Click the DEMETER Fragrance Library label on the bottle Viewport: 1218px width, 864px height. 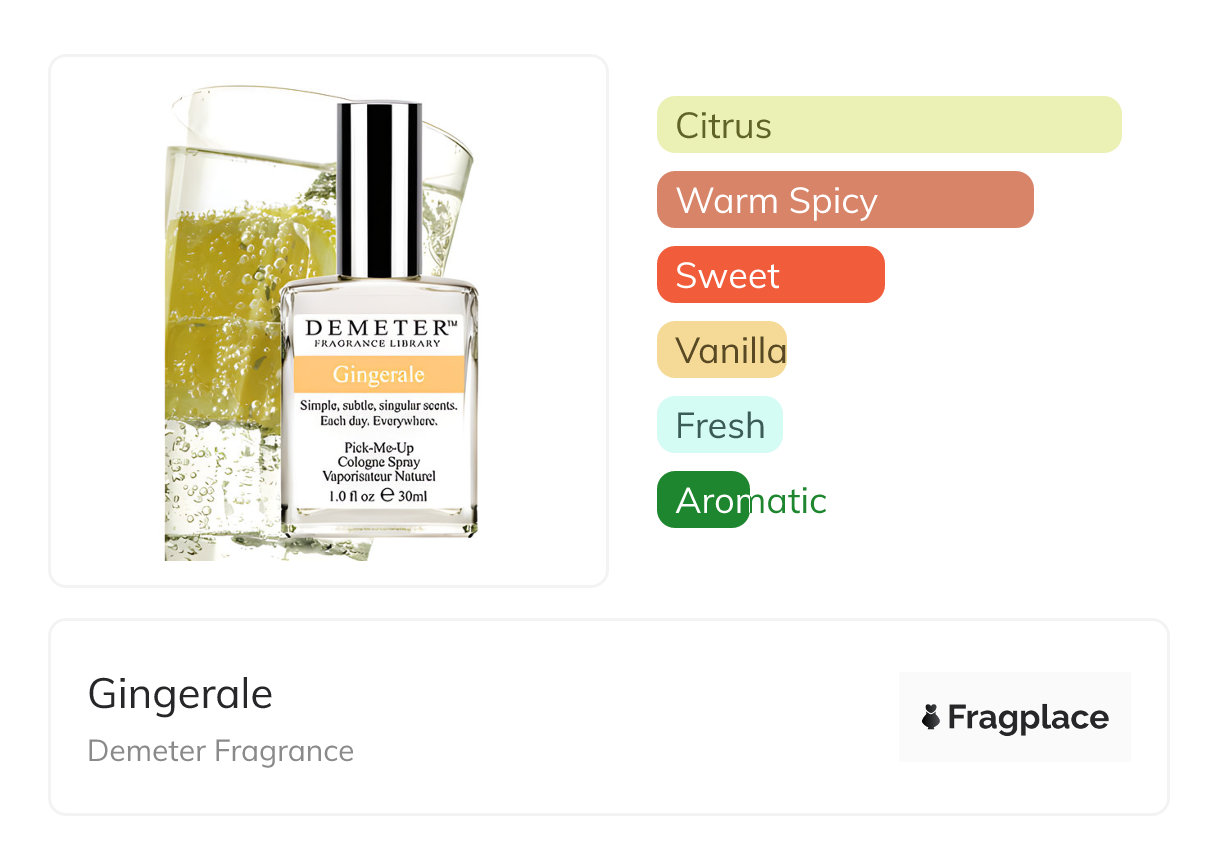point(380,333)
